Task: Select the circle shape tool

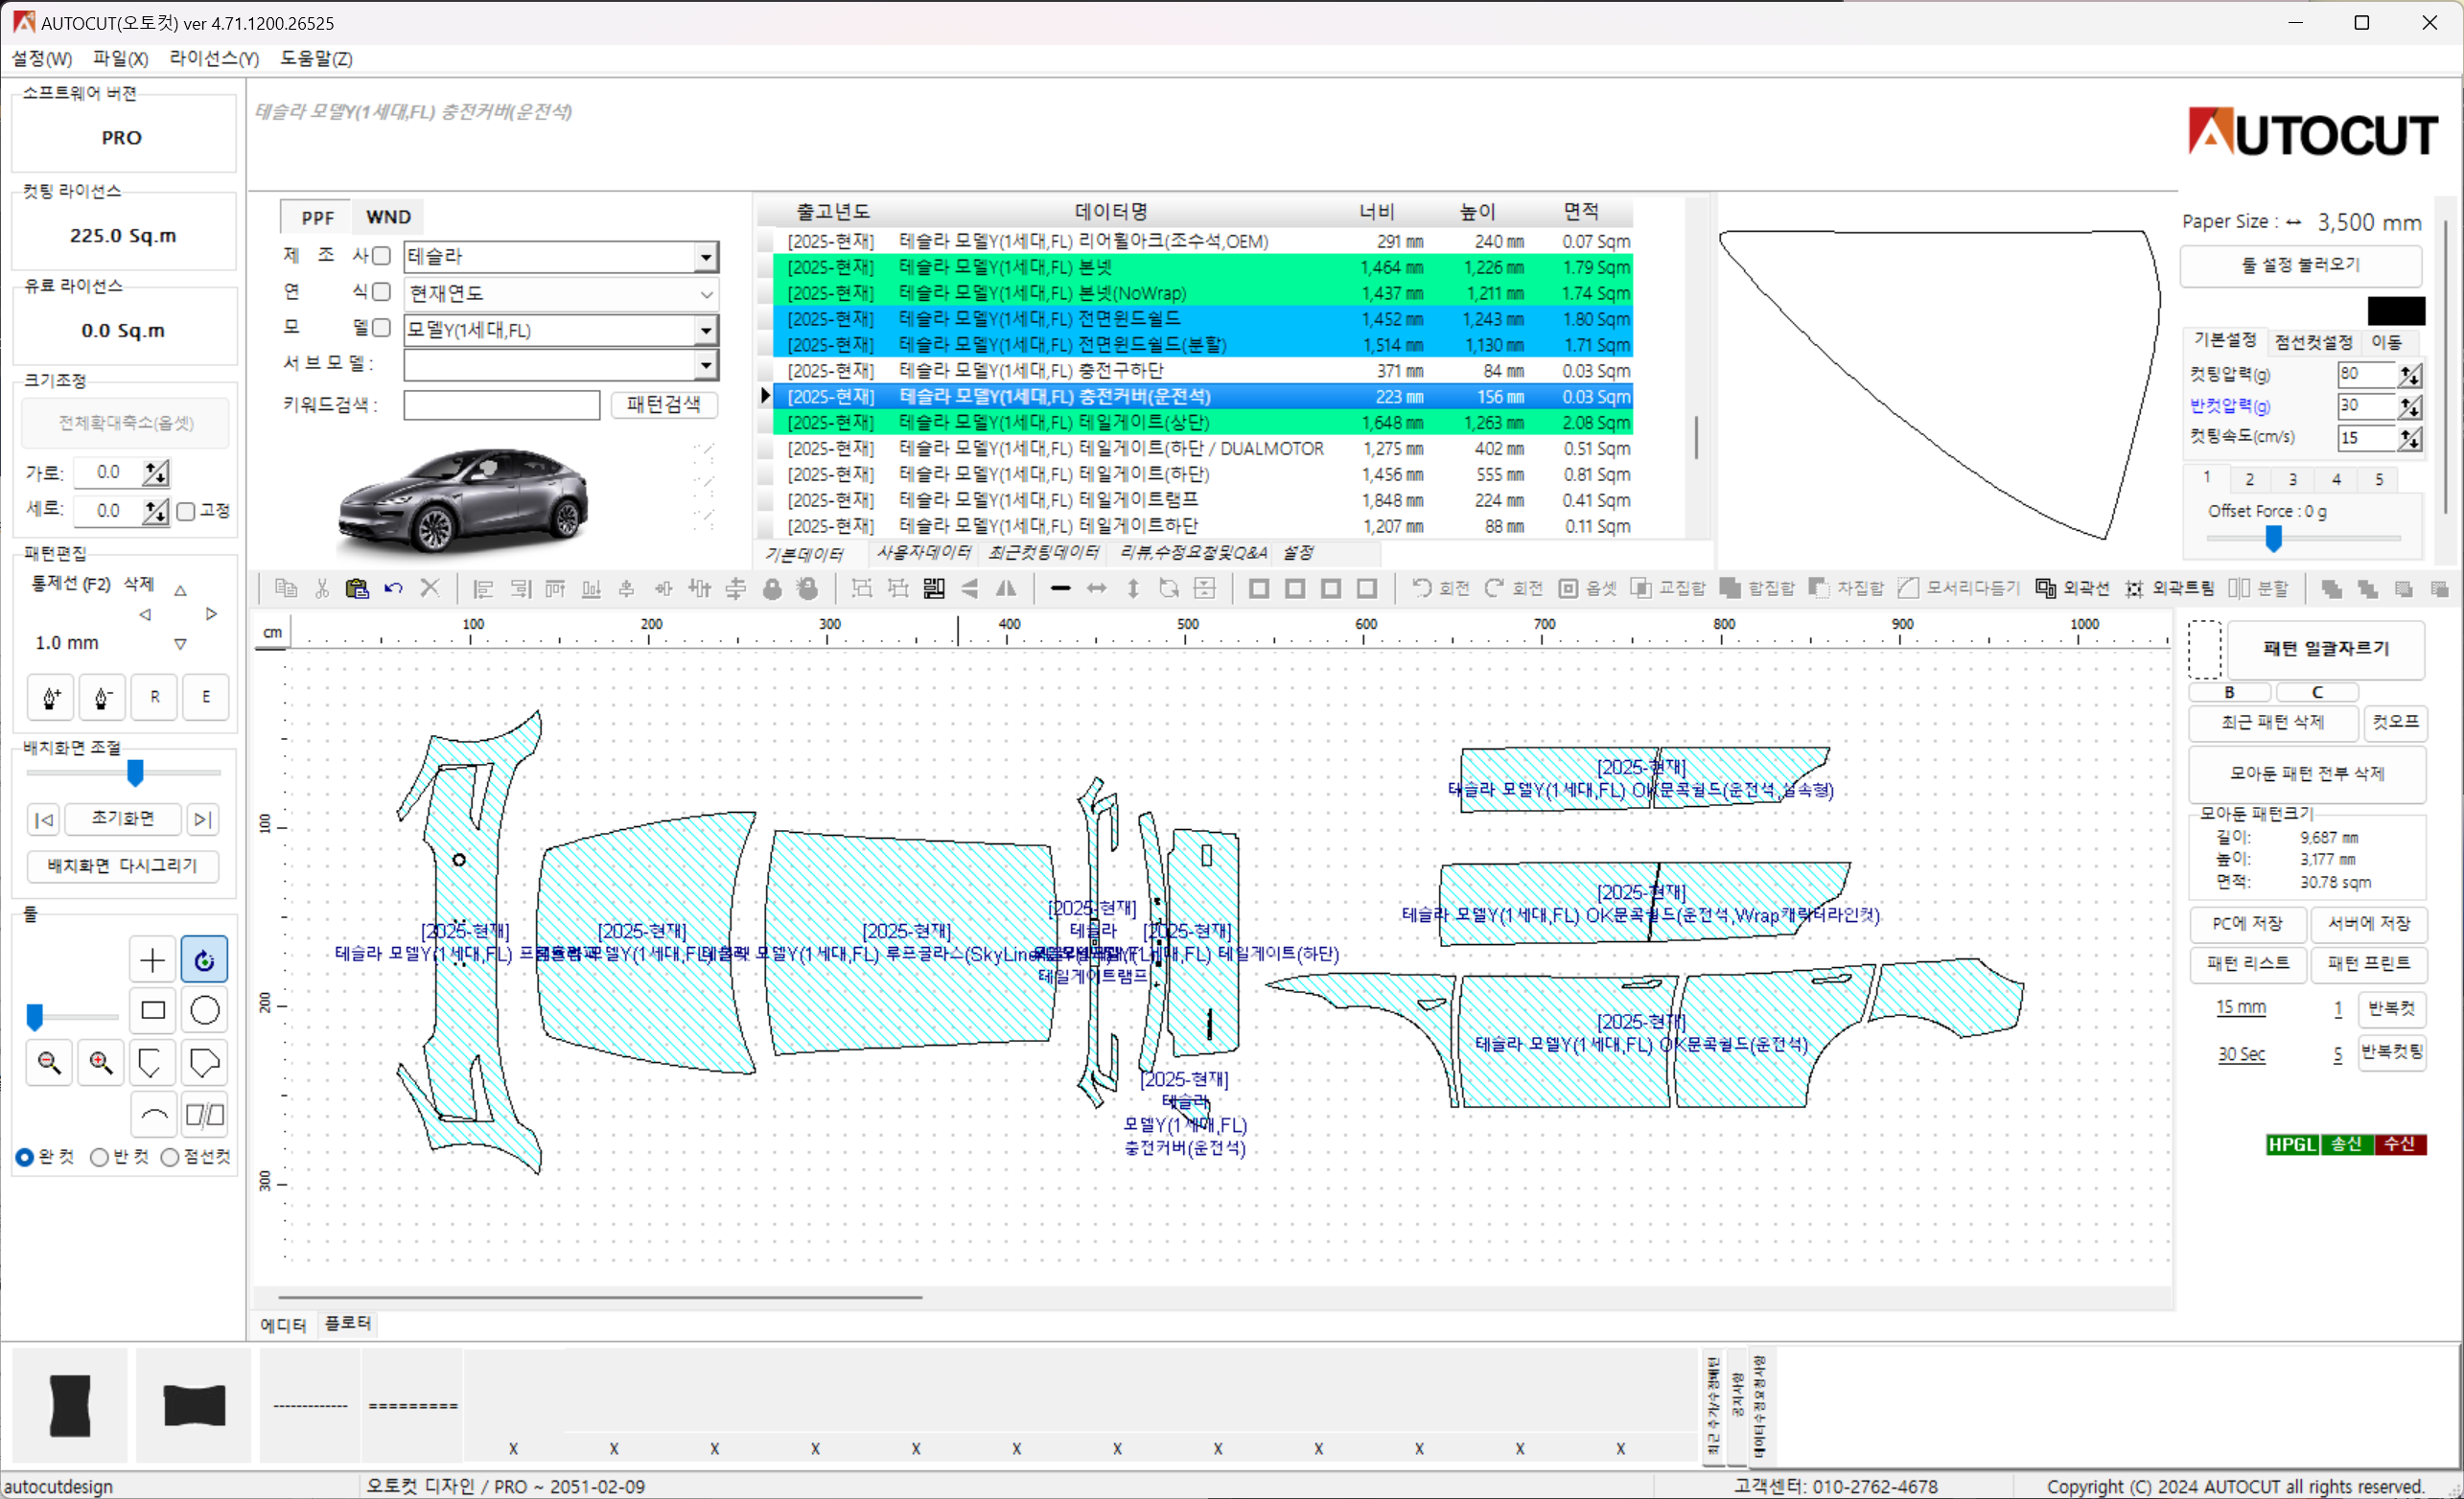Action: [x=204, y=1011]
